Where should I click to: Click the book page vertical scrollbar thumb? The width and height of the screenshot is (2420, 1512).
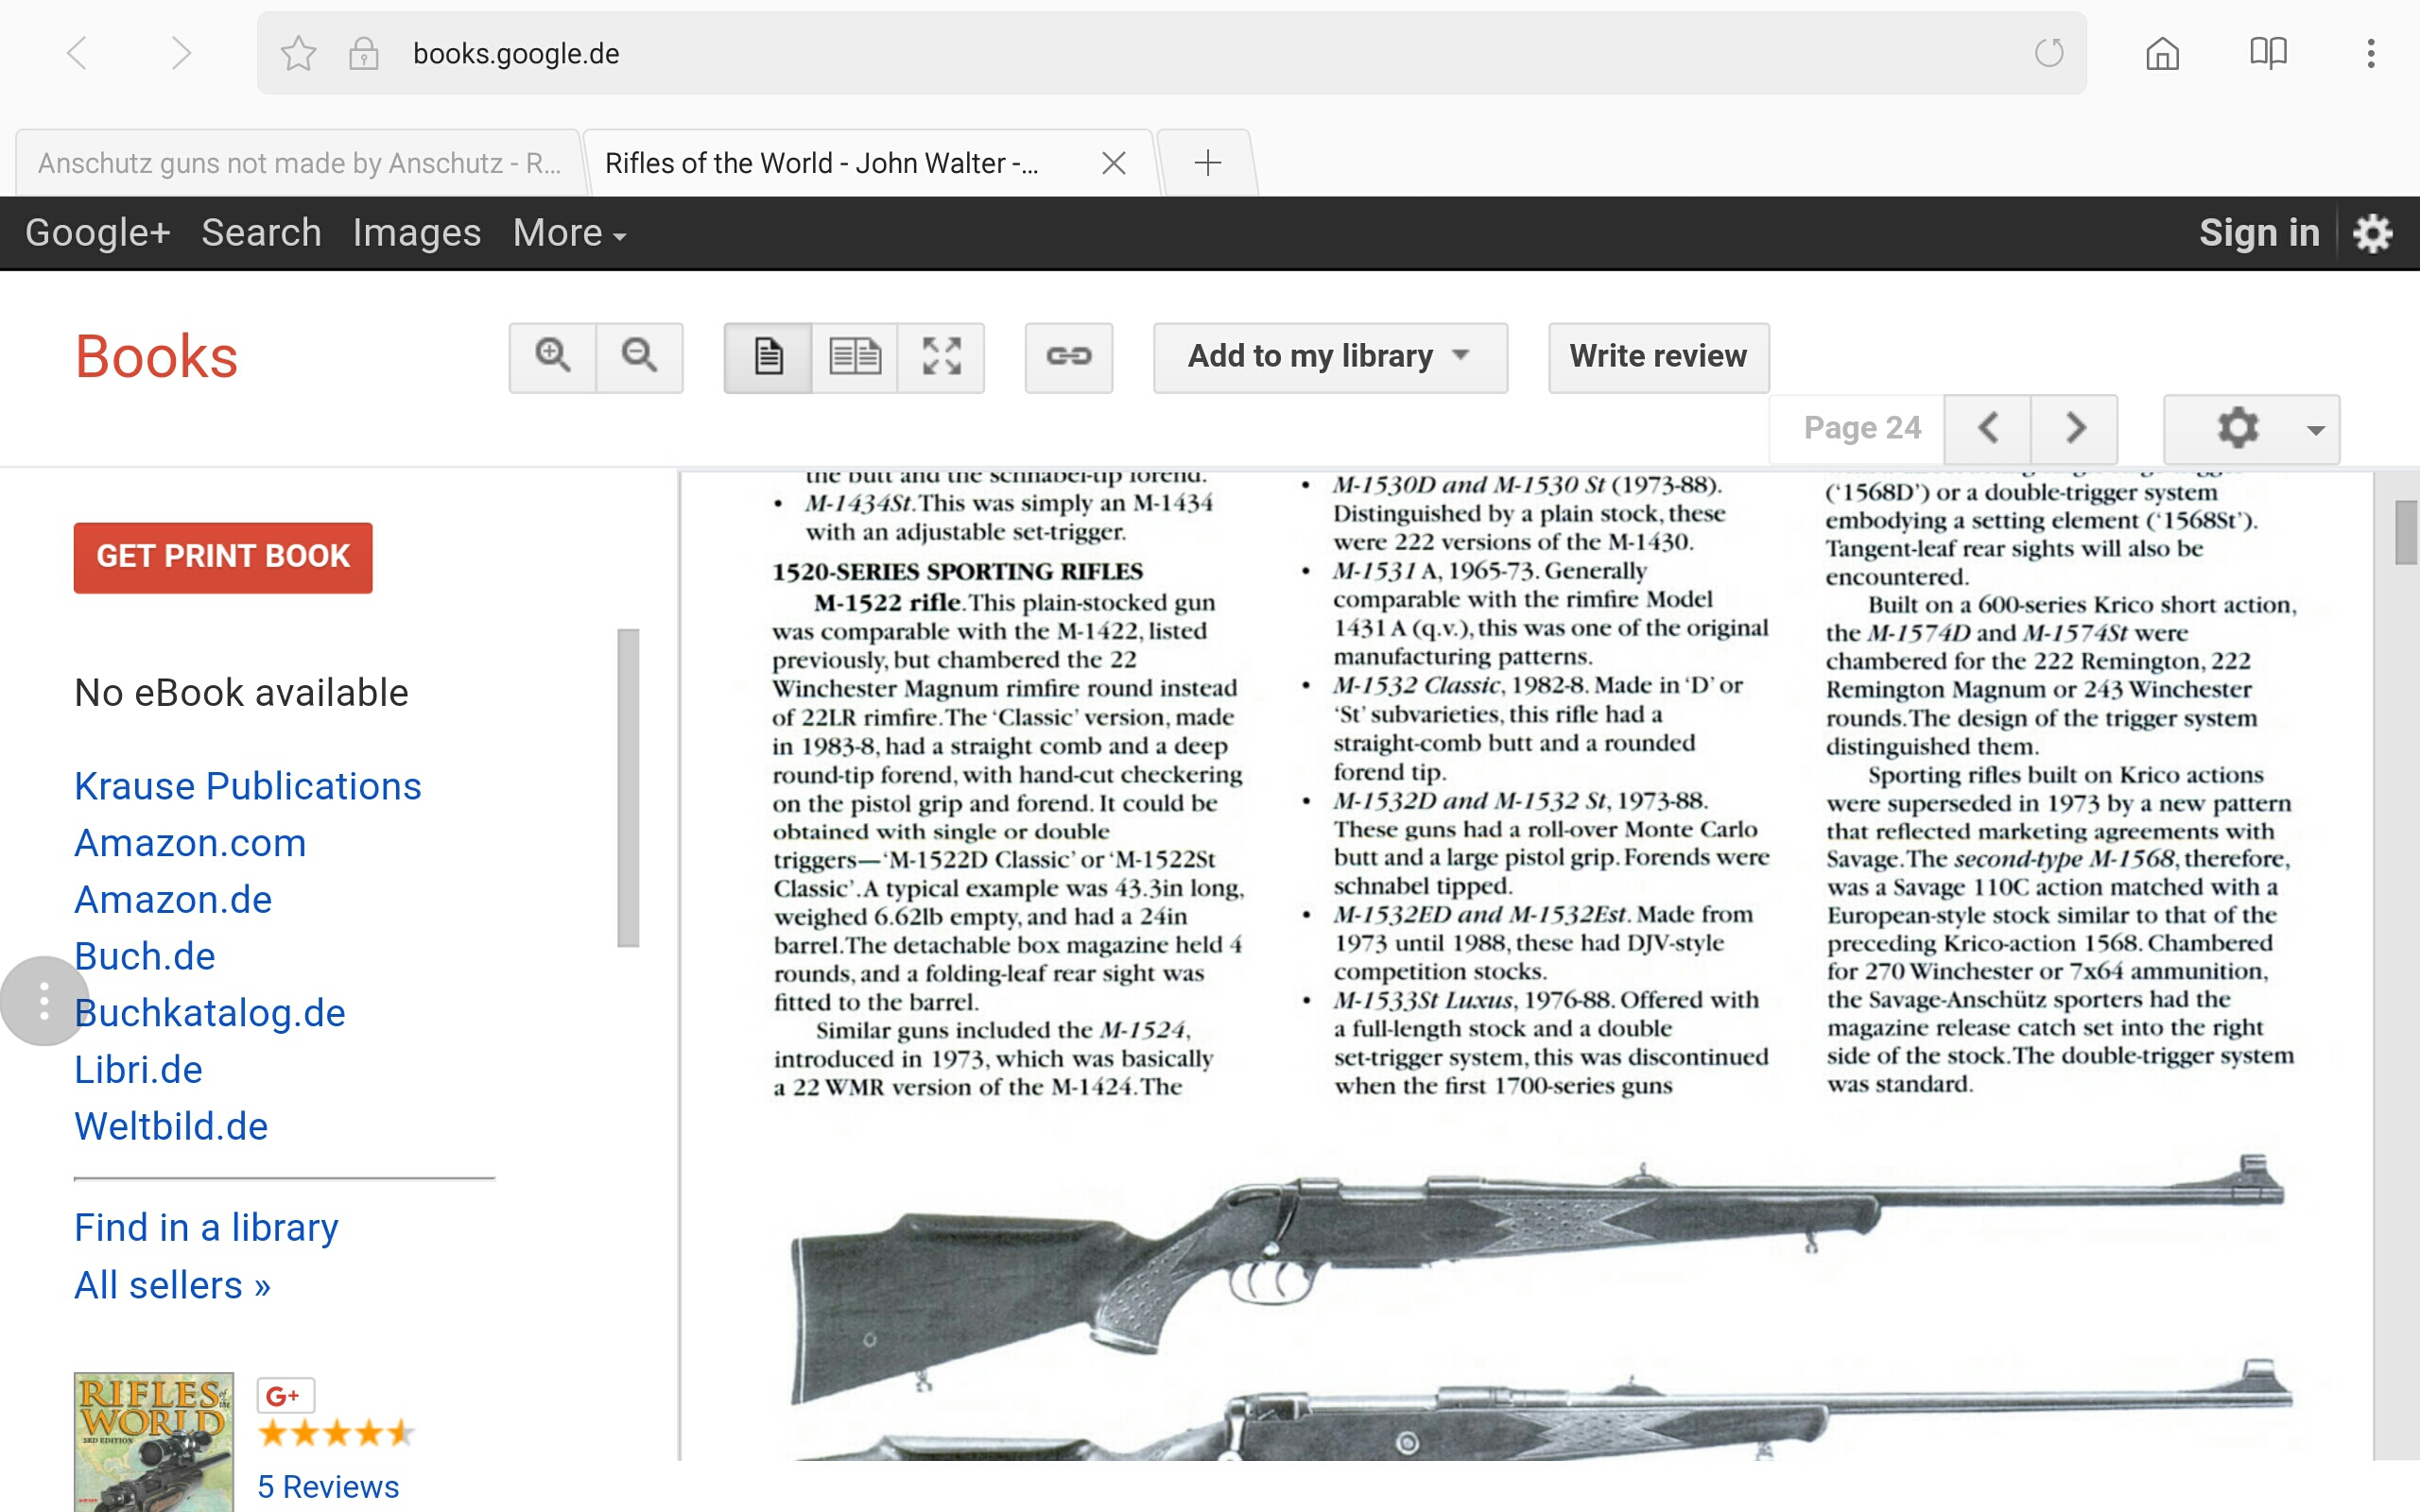2406,533
